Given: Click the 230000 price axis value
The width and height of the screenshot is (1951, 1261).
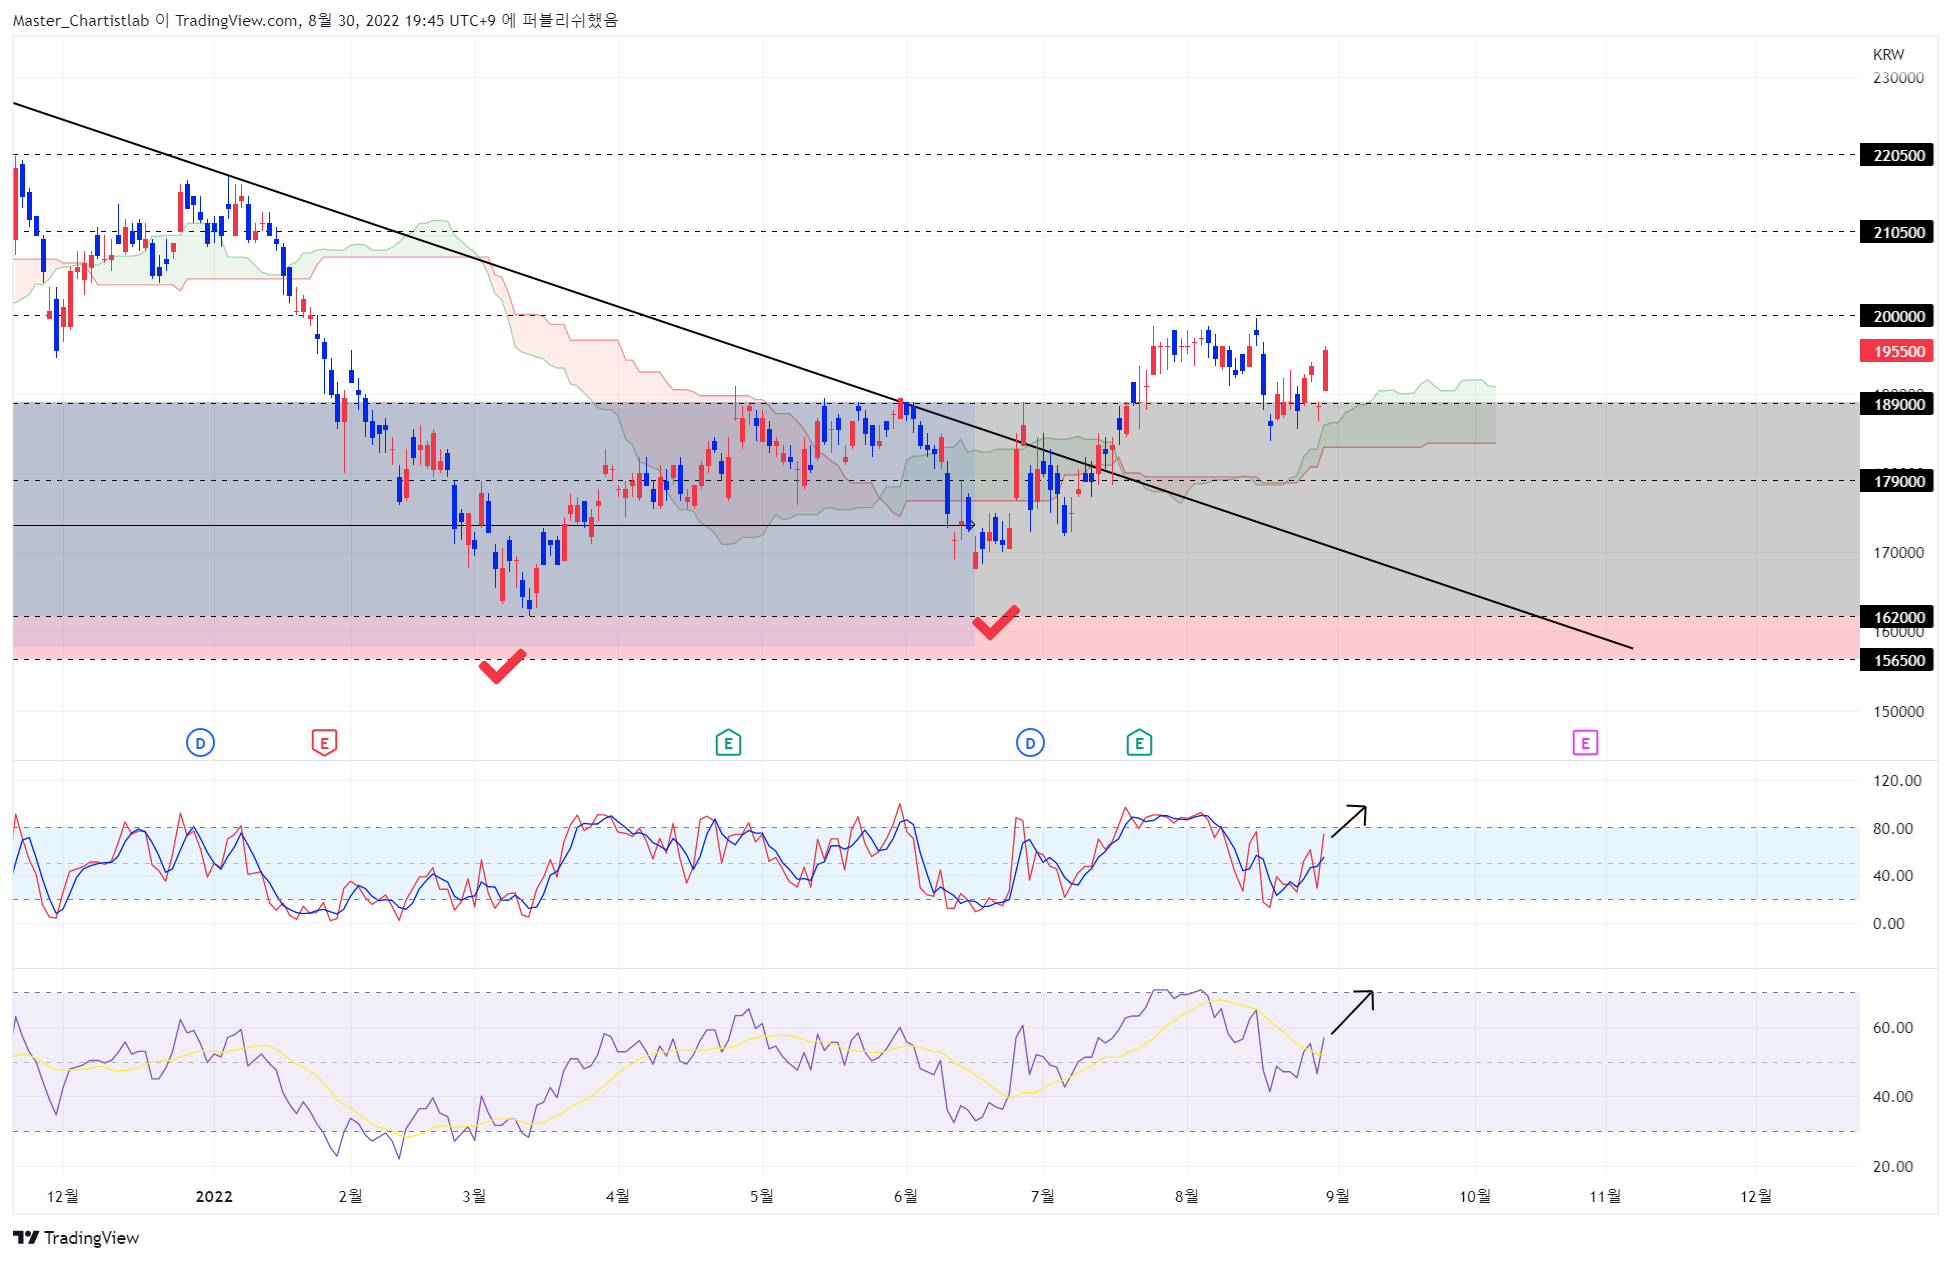Looking at the screenshot, I should point(1898,77).
